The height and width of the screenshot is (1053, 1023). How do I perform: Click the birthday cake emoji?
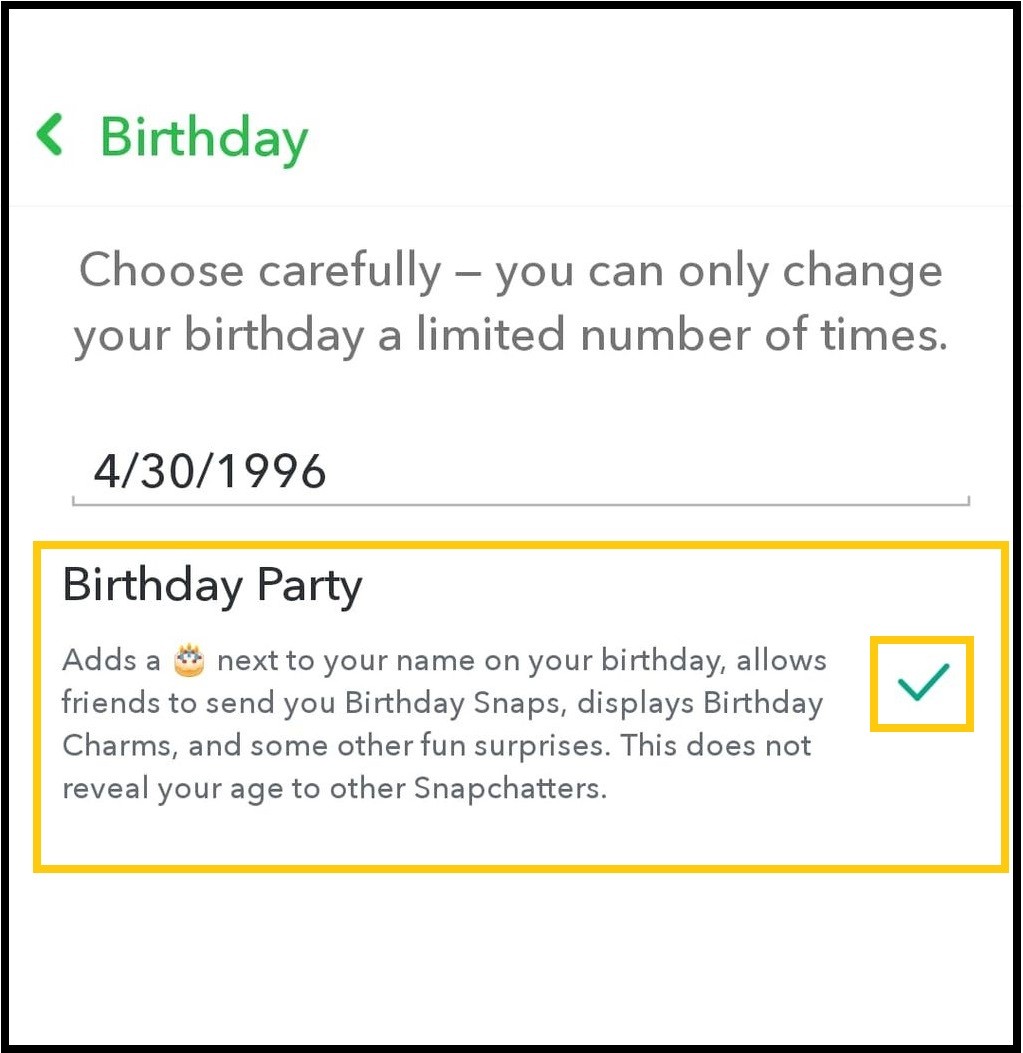tap(189, 661)
